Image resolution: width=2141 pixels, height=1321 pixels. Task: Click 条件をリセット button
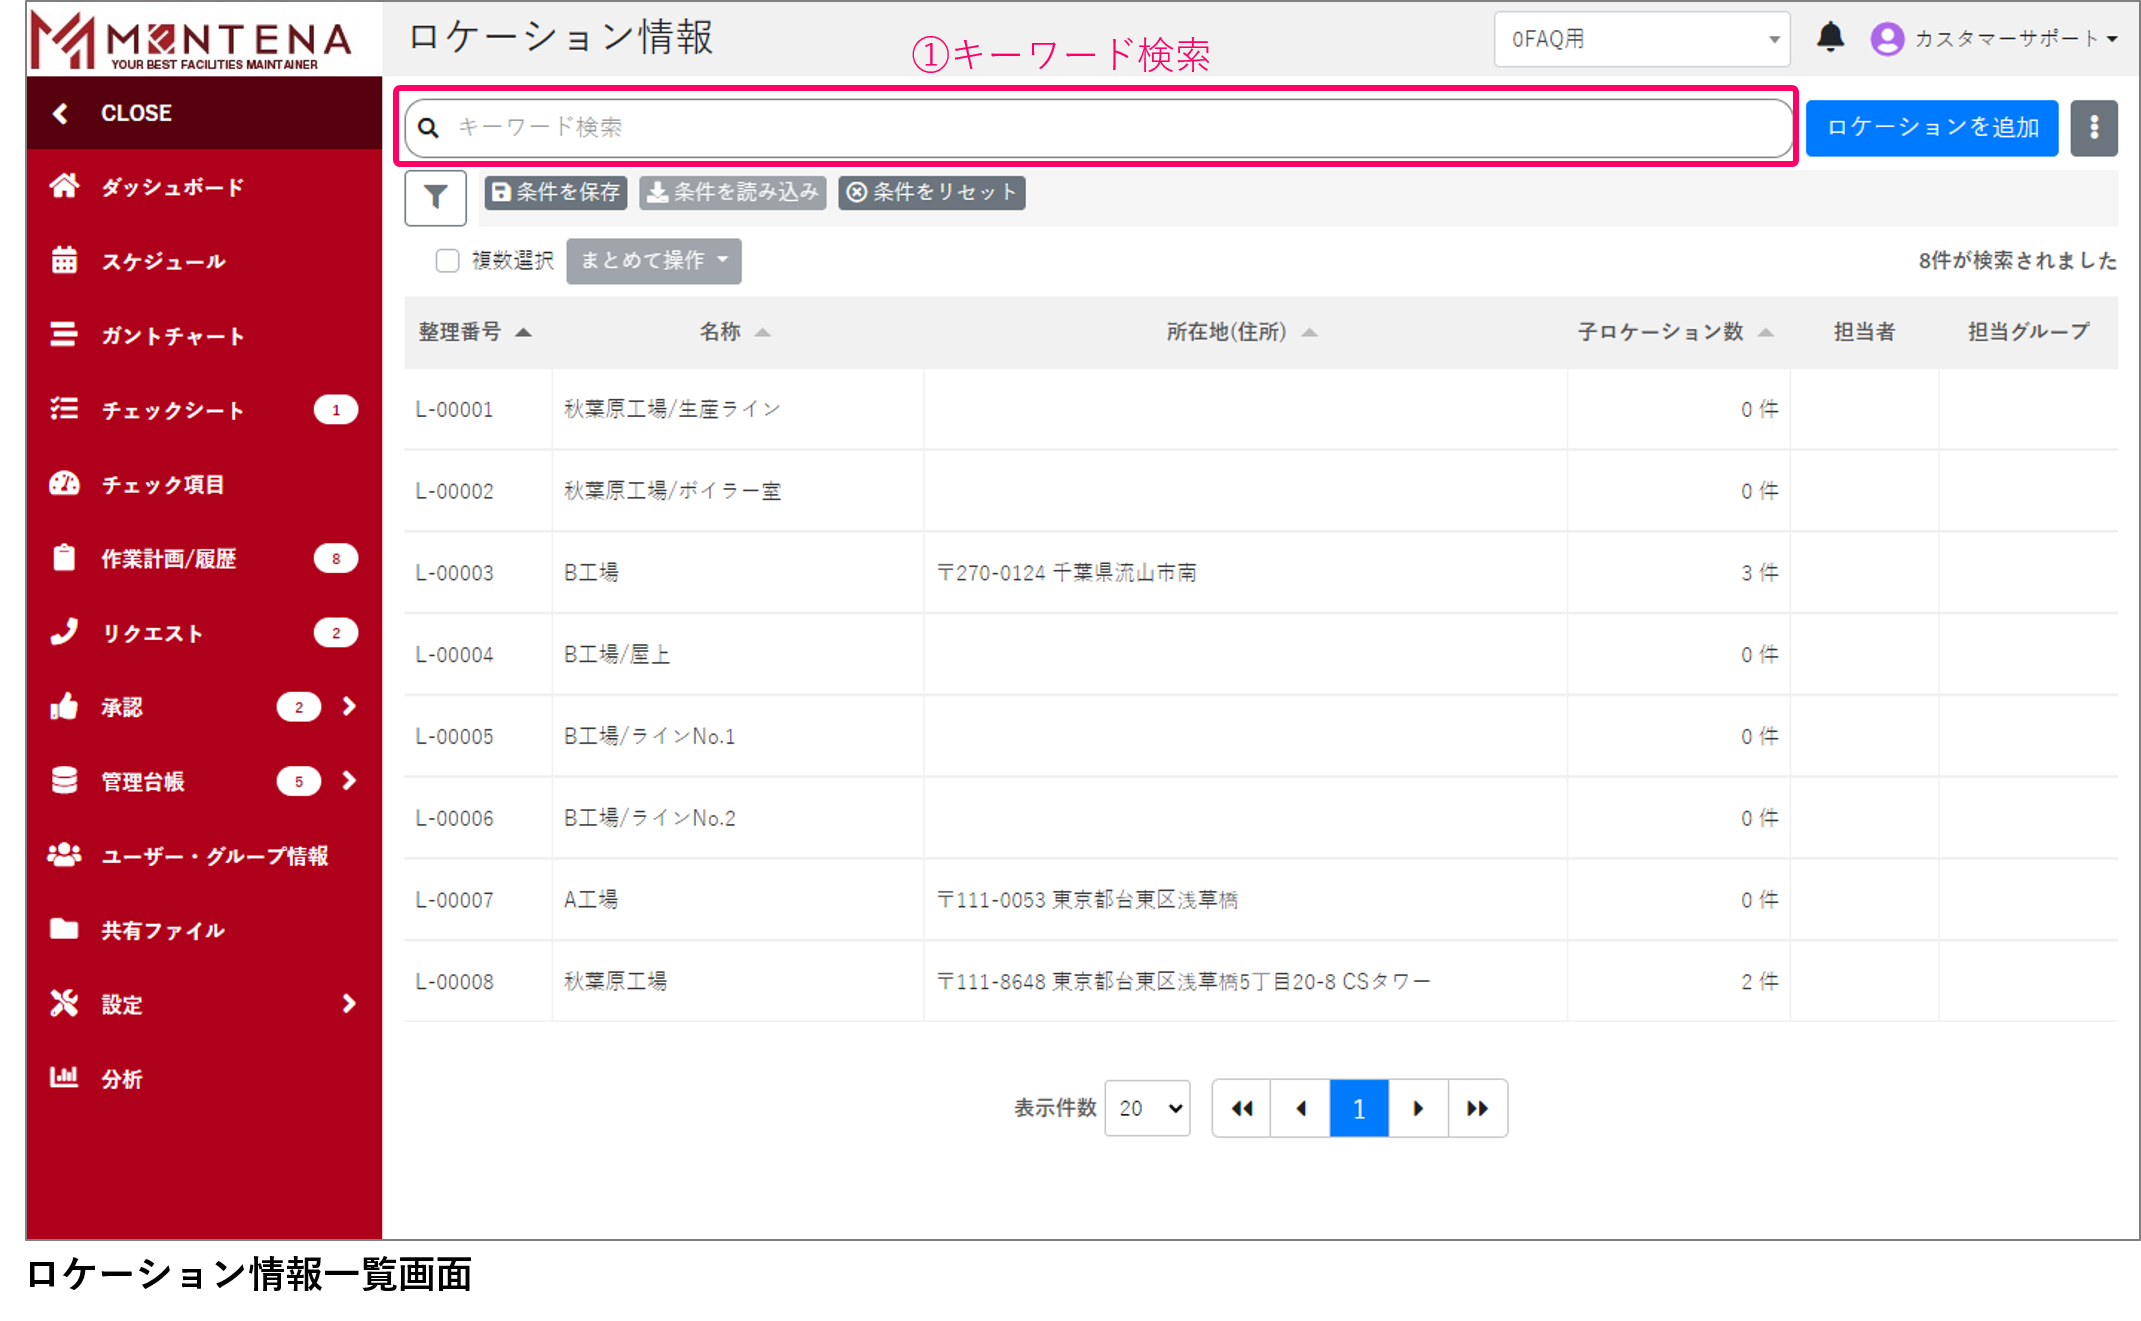(932, 192)
